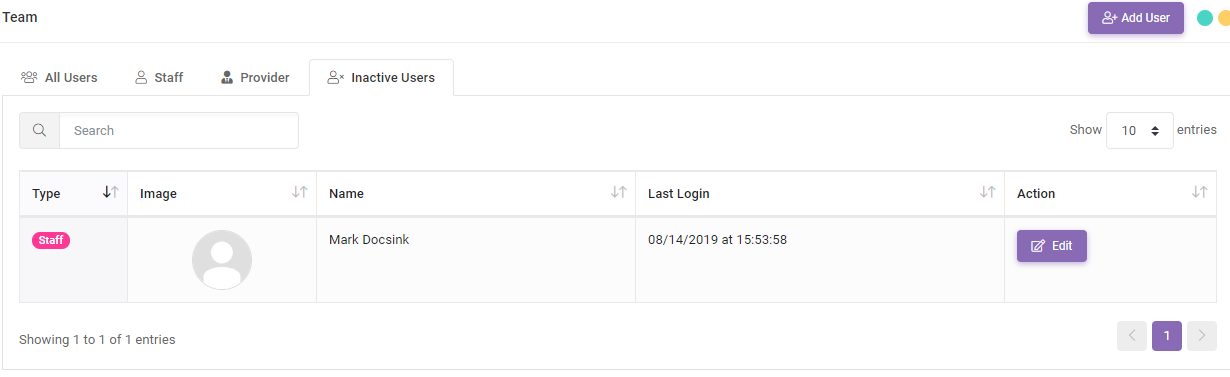Click the Add User button
The height and width of the screenshot is (377, 1230).
coord(1136,18)
